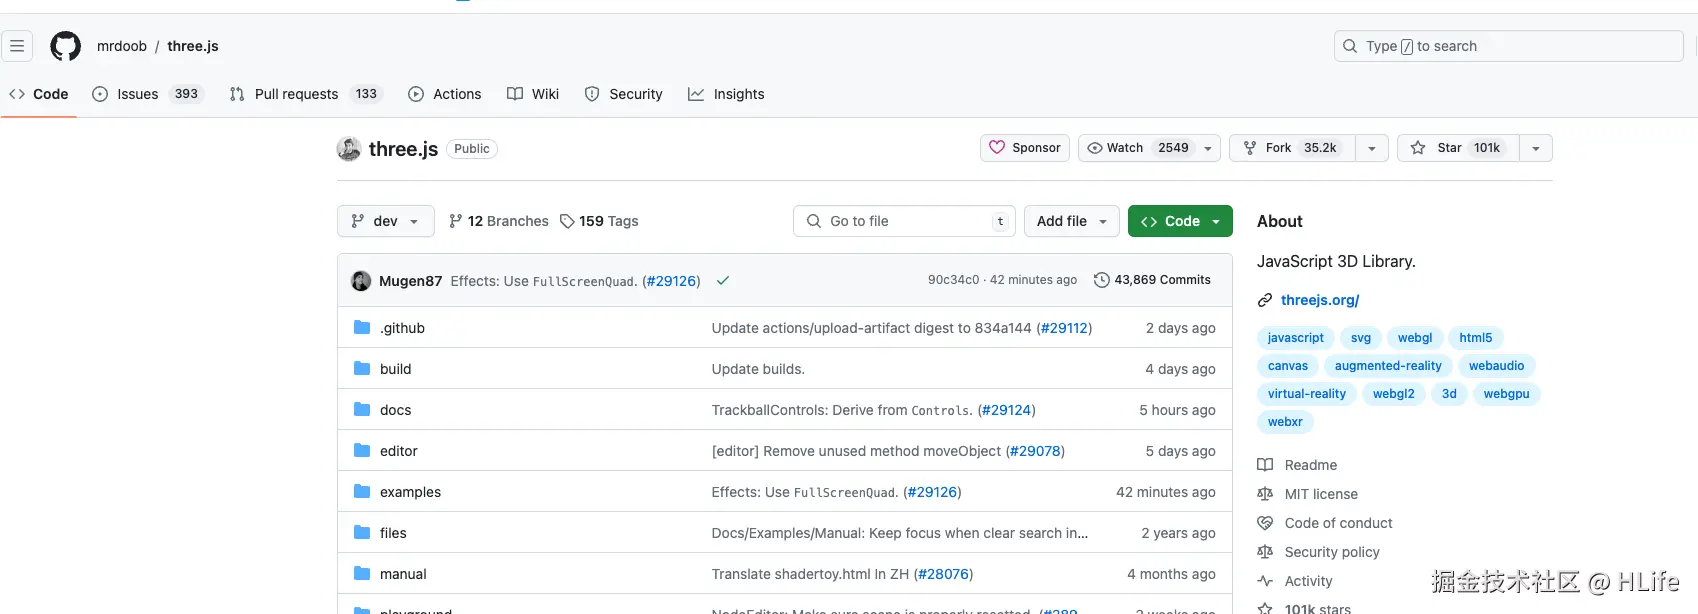Open the editor folder

coord(399,451)
